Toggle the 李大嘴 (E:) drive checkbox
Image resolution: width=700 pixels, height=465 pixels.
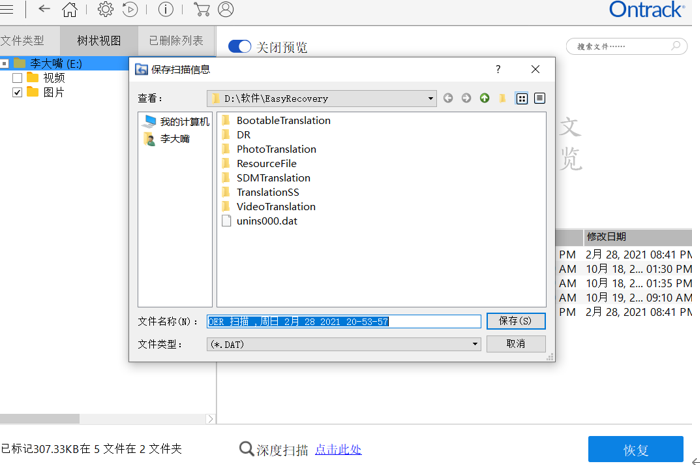[x=4, y=64]
